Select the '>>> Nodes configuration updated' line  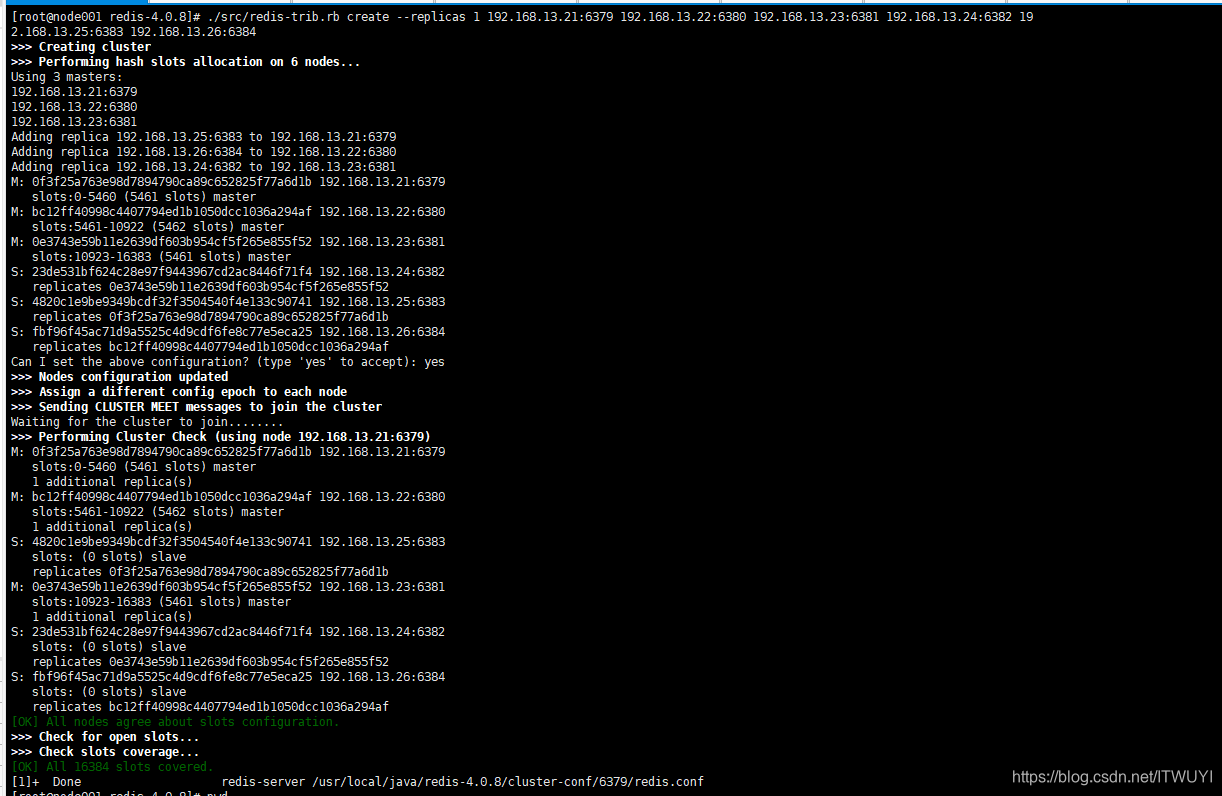point(119,377)
